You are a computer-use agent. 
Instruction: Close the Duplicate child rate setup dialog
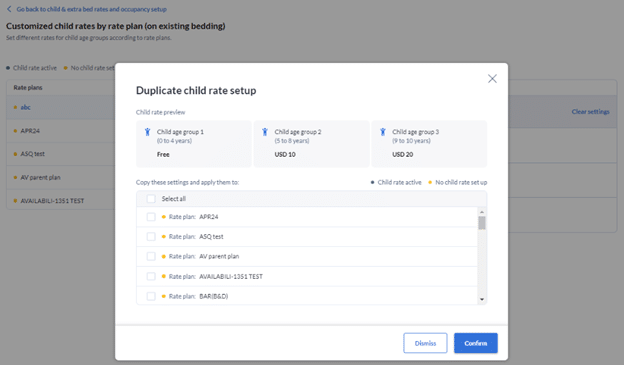(x=492, y=79)
